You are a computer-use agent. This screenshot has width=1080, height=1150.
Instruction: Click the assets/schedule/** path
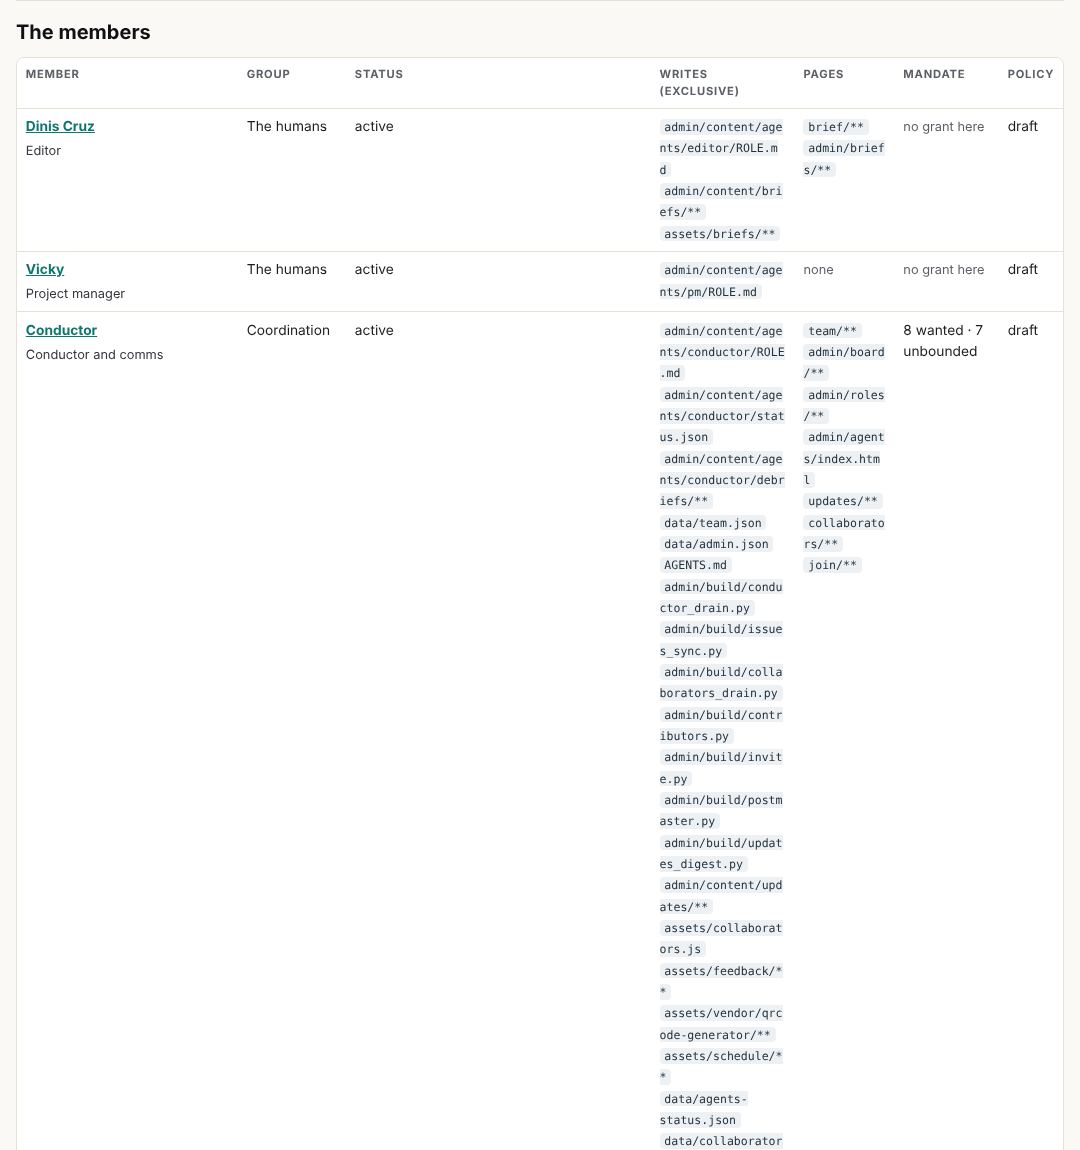(721, 1066)
